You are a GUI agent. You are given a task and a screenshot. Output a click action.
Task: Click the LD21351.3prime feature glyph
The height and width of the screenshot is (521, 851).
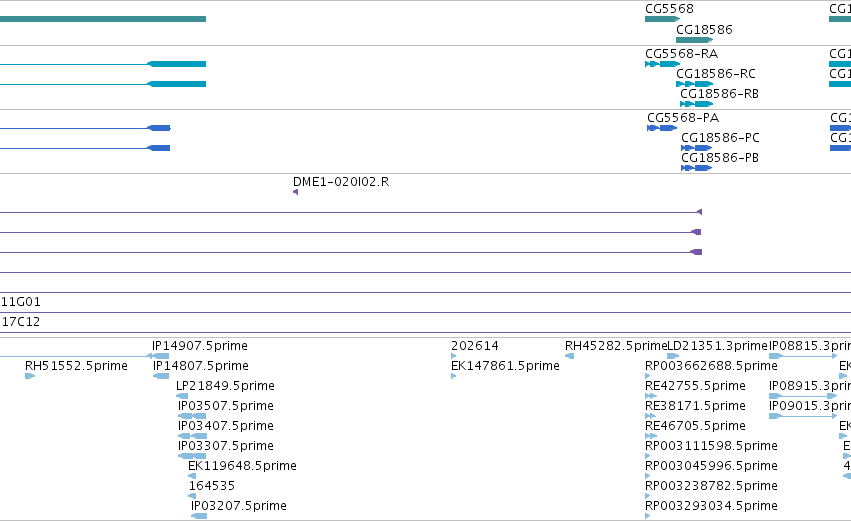[673, 356]
